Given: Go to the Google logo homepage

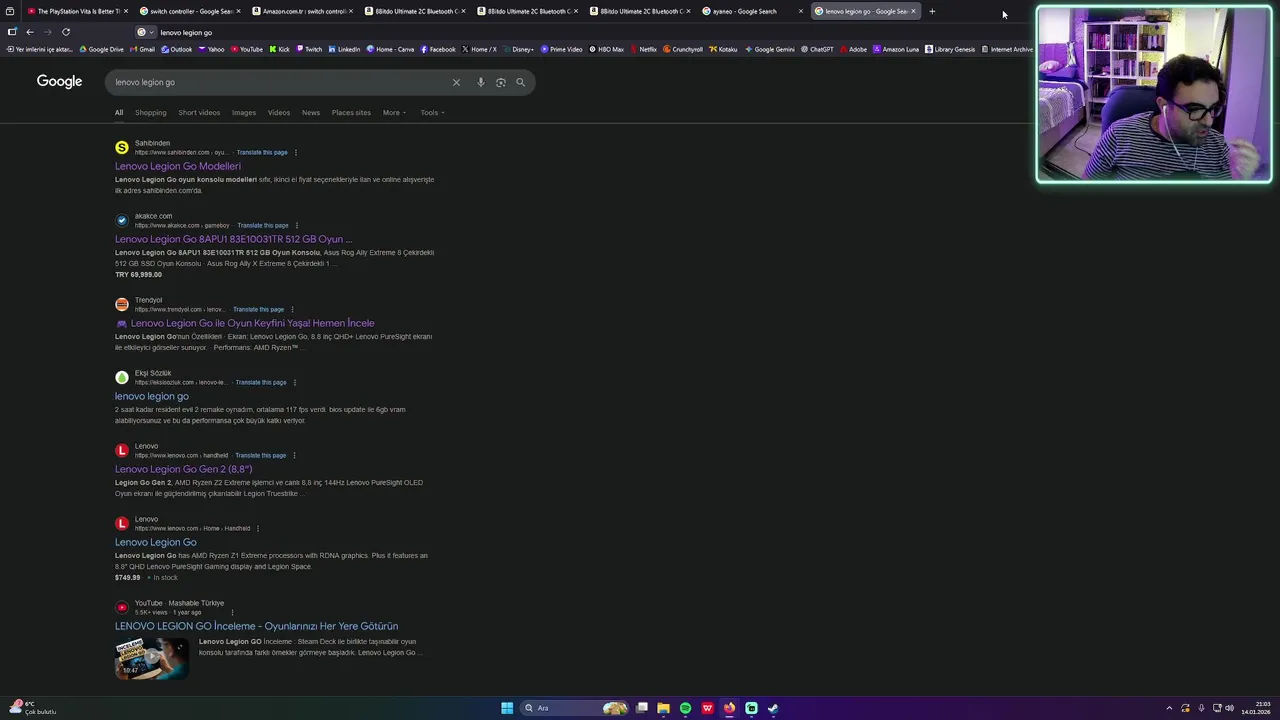Looking at the screenshot, I should point(59,82).
